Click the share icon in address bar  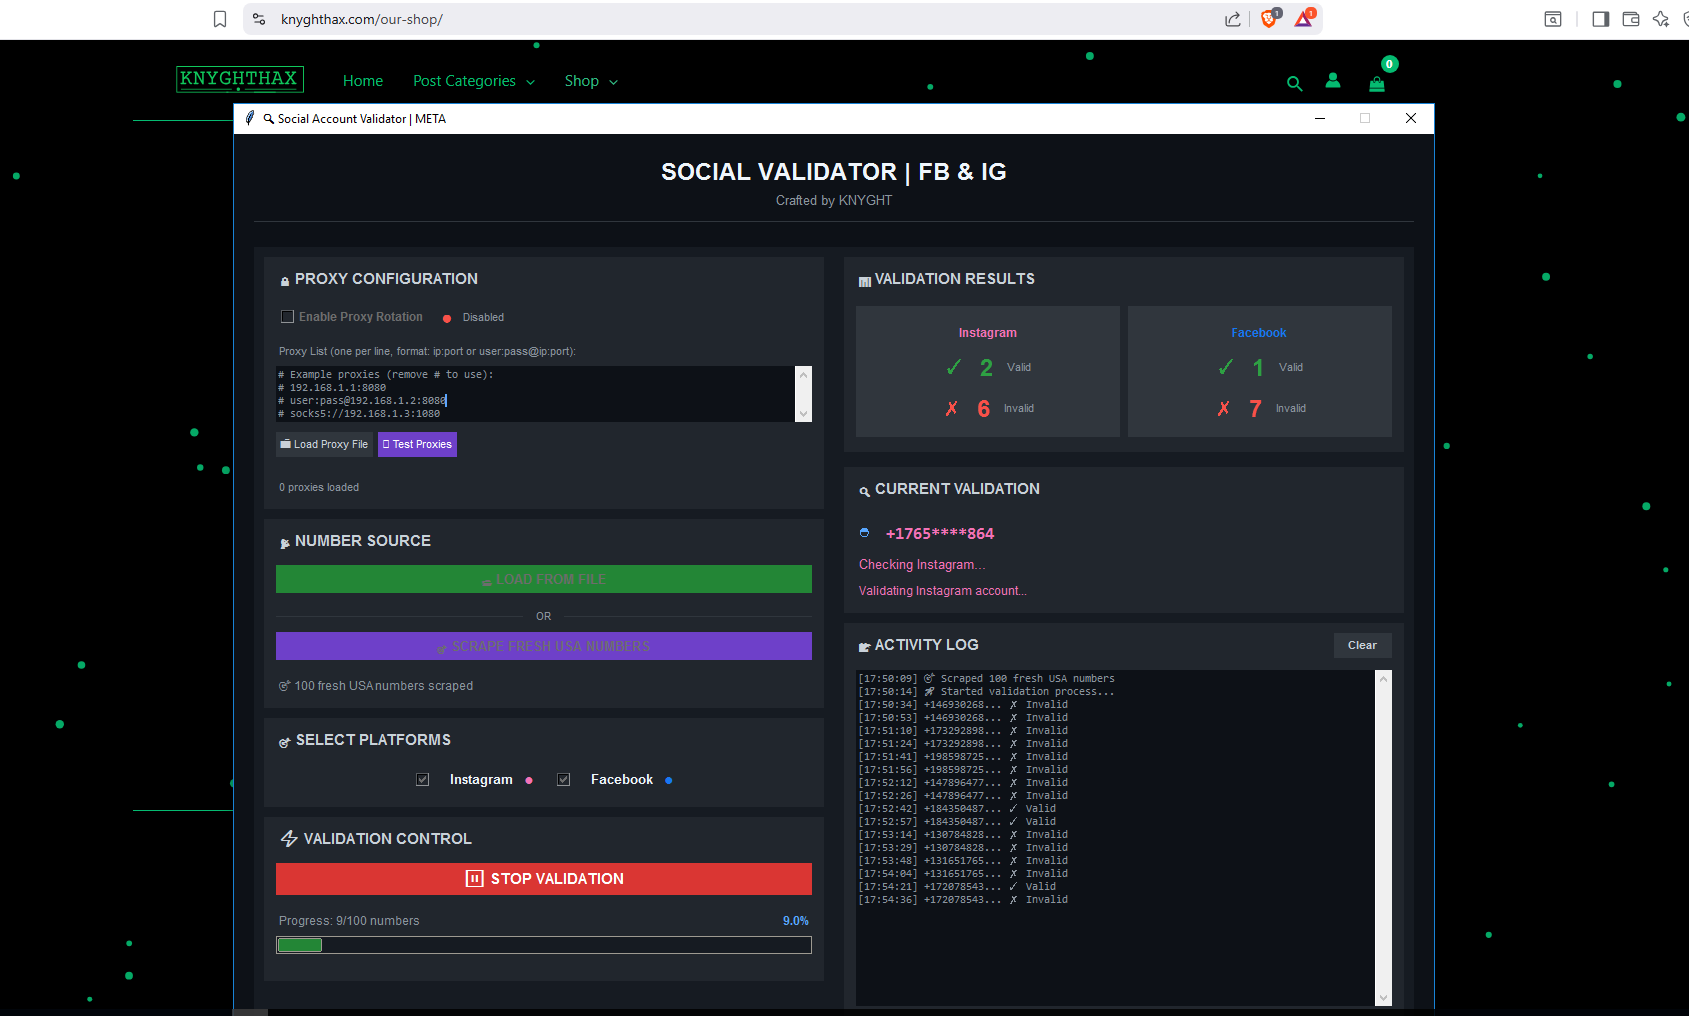coord(1232,19)
